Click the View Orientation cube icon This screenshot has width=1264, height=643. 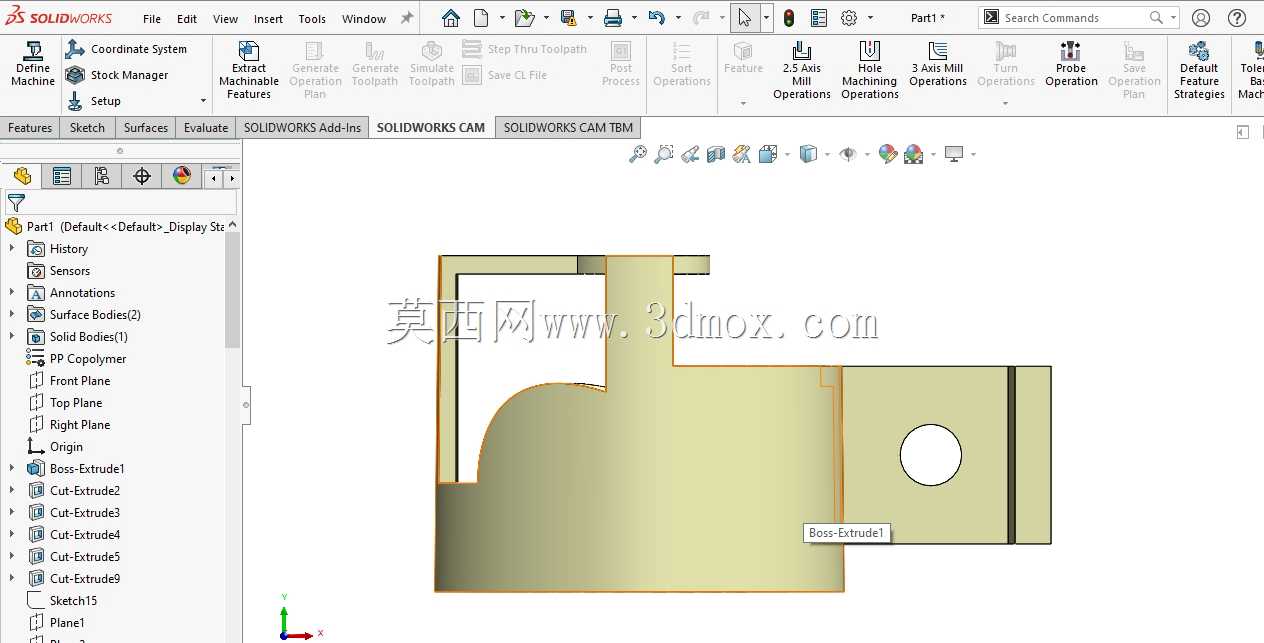[x=768, y=154]
